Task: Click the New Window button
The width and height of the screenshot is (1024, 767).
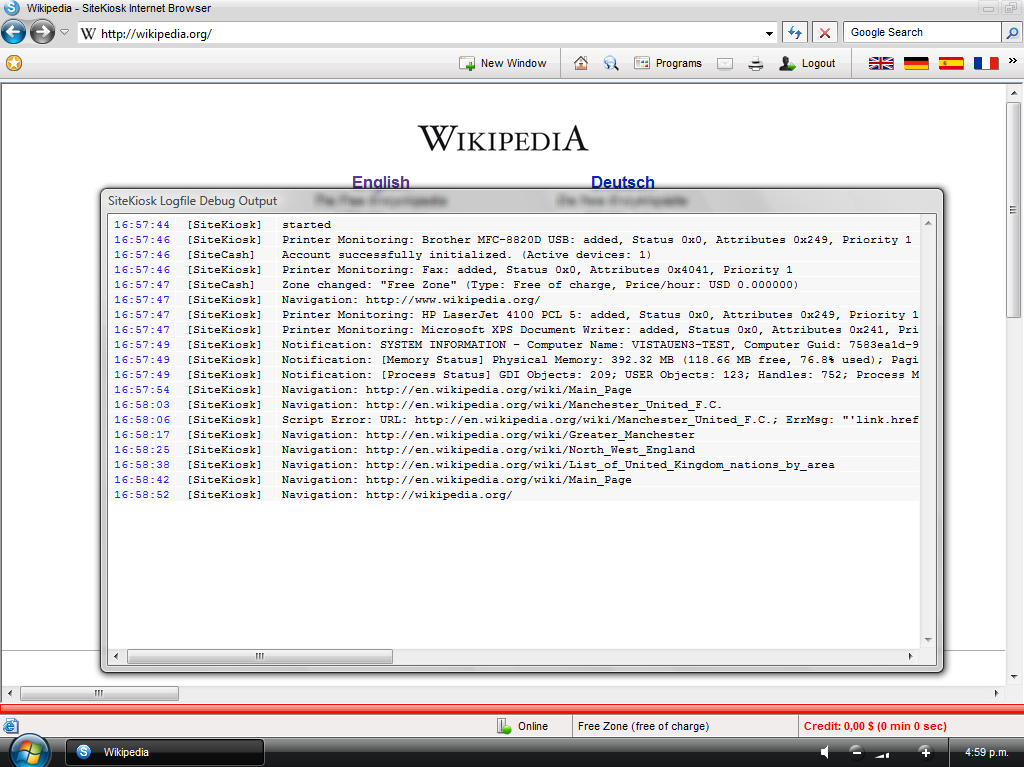Action: coord(502,63)
